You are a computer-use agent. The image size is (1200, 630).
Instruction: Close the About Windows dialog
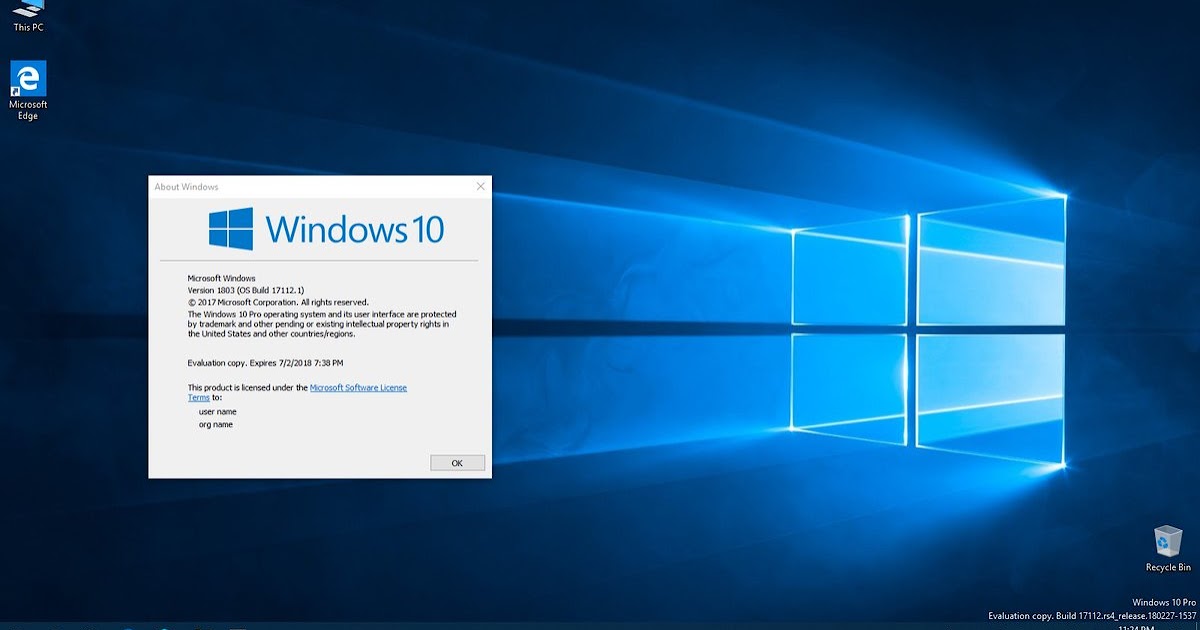[480, 186]
